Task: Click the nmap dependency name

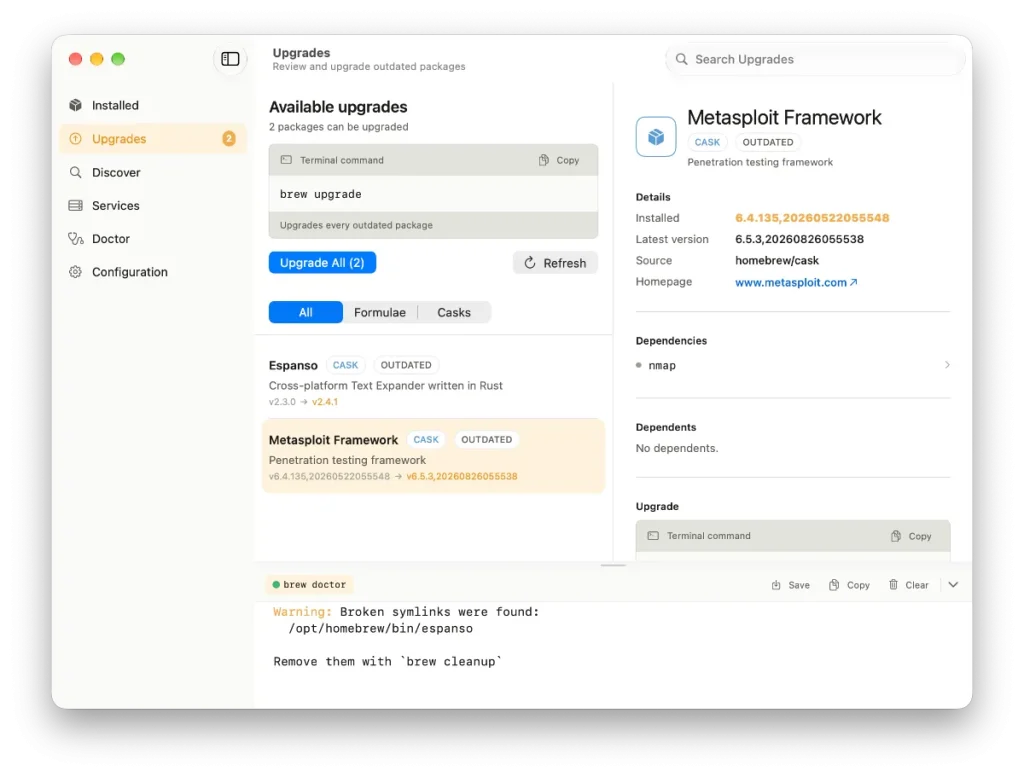Action: (662, 366)
